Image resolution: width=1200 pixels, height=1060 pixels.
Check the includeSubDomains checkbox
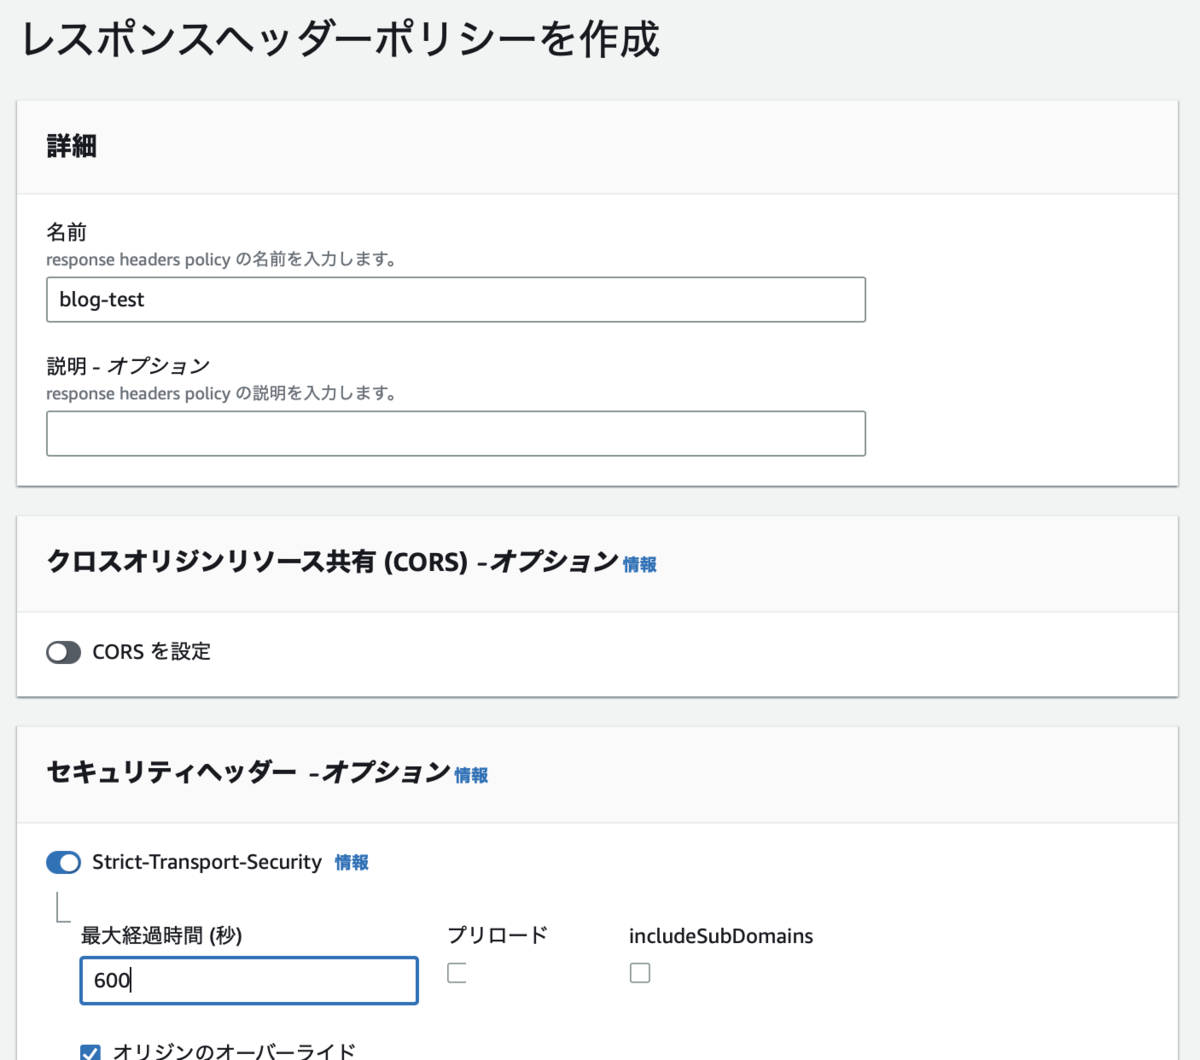(640, 973)
